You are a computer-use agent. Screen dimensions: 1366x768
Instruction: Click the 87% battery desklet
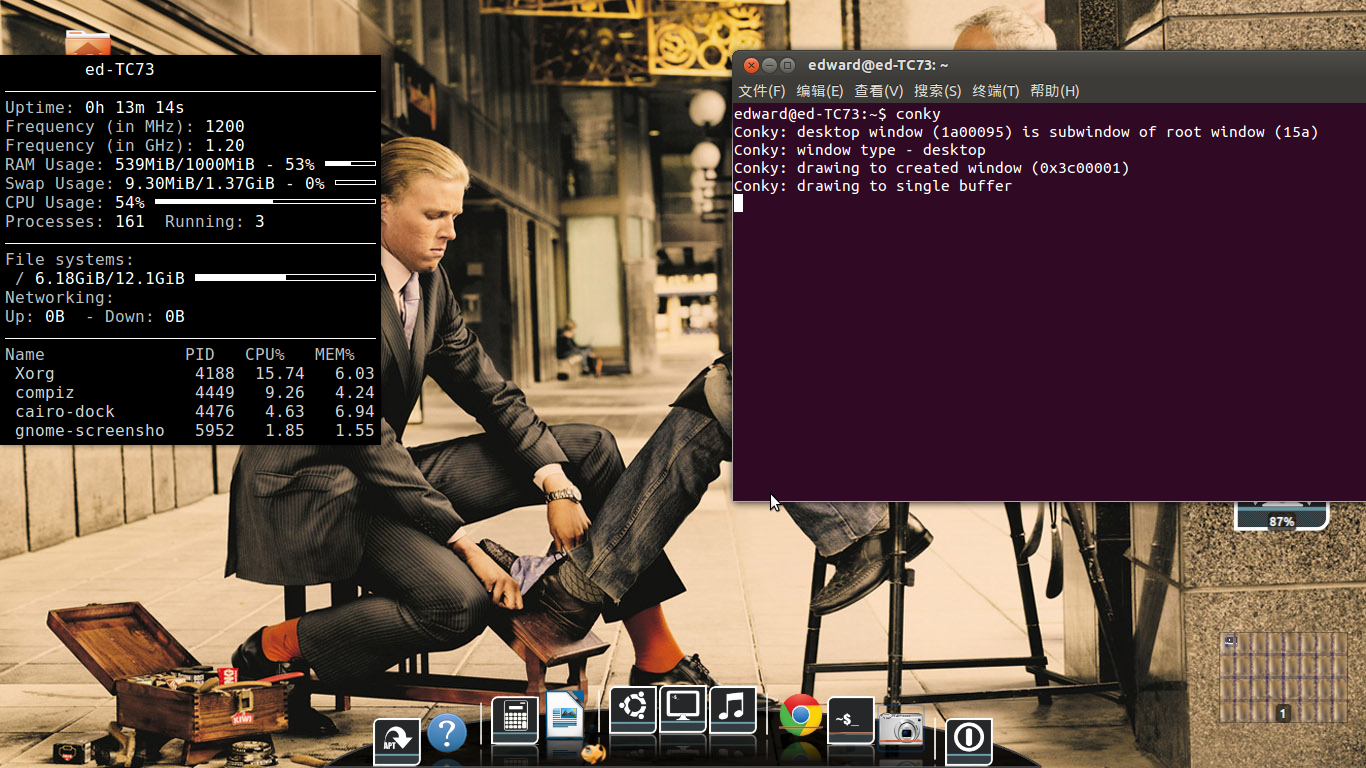pyautogui.click(x=1281, y=516)
